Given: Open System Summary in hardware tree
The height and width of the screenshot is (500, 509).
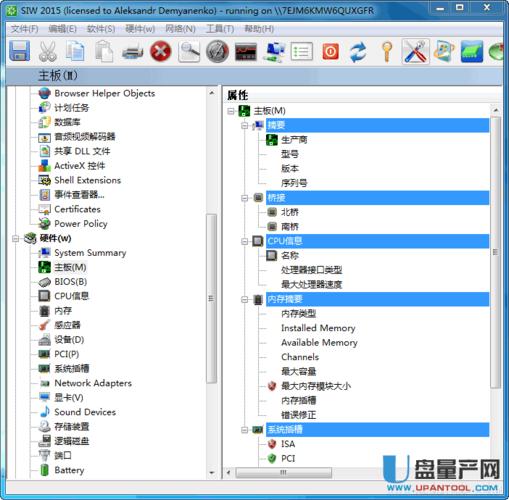Looking at the screenshot, I should point(90,253).
